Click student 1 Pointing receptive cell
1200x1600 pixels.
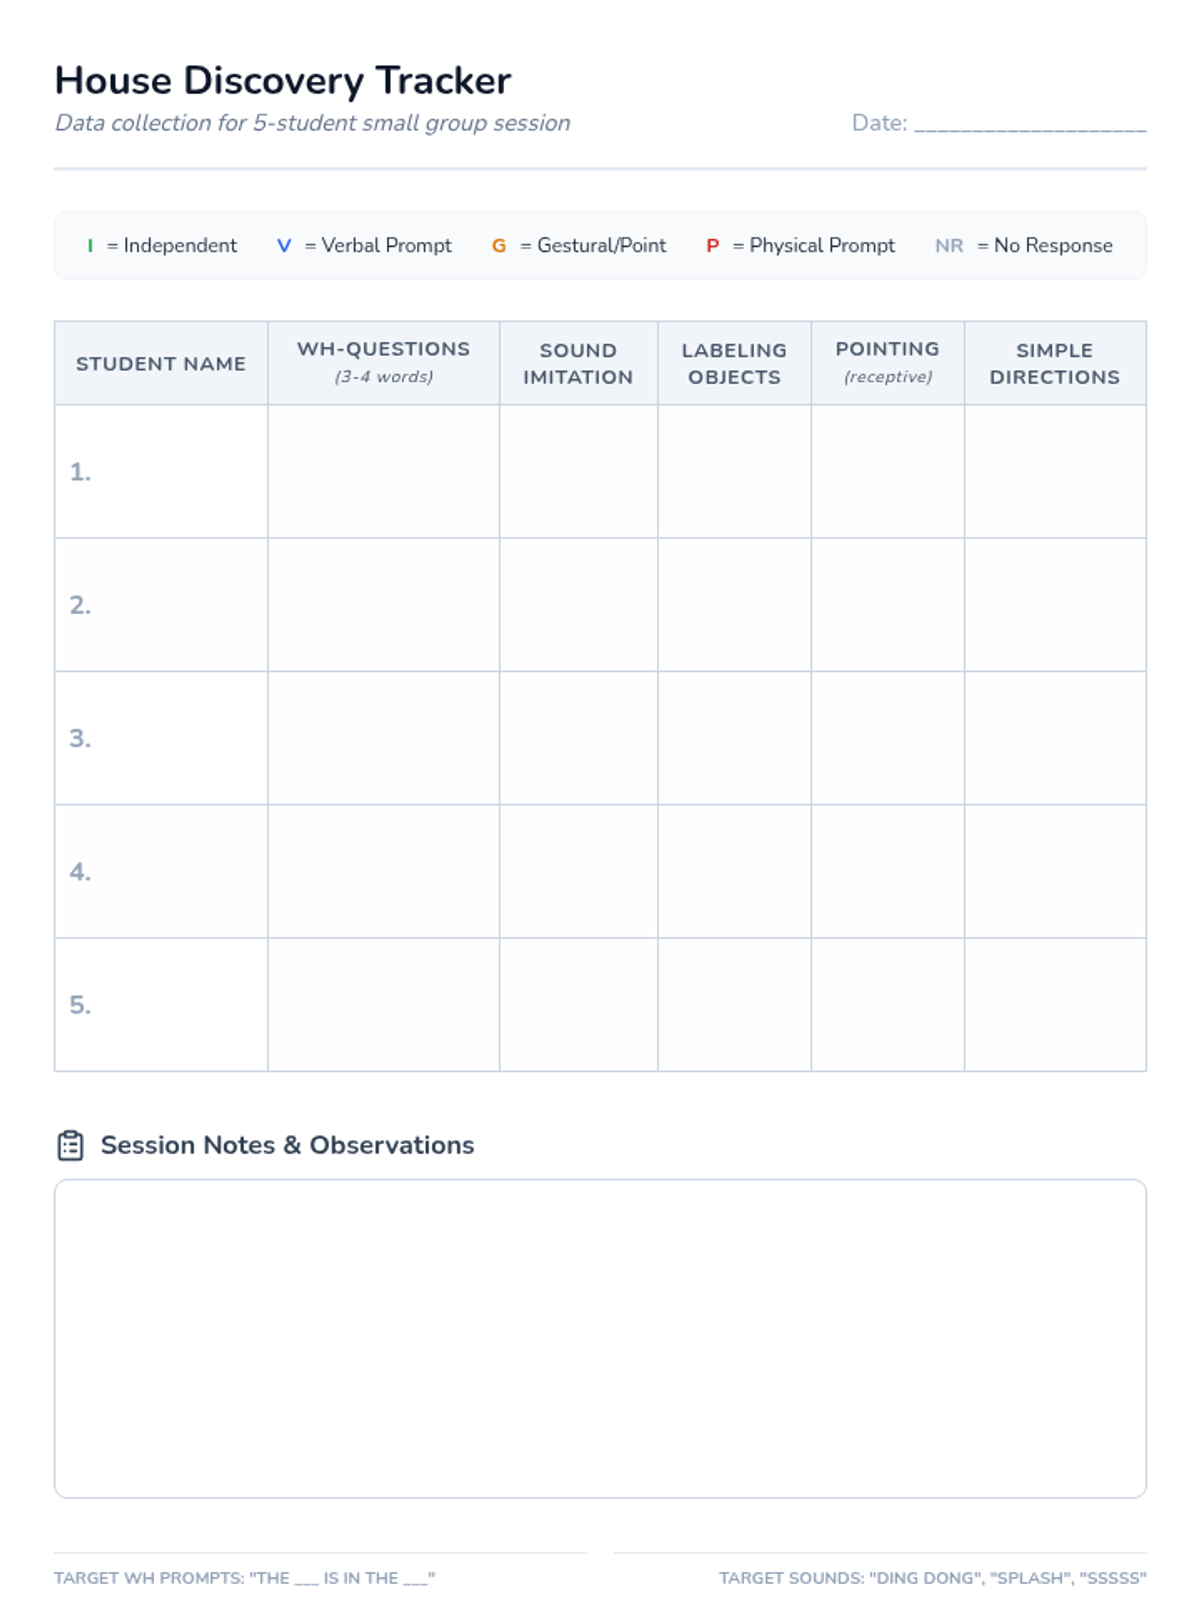click(887, 471)
